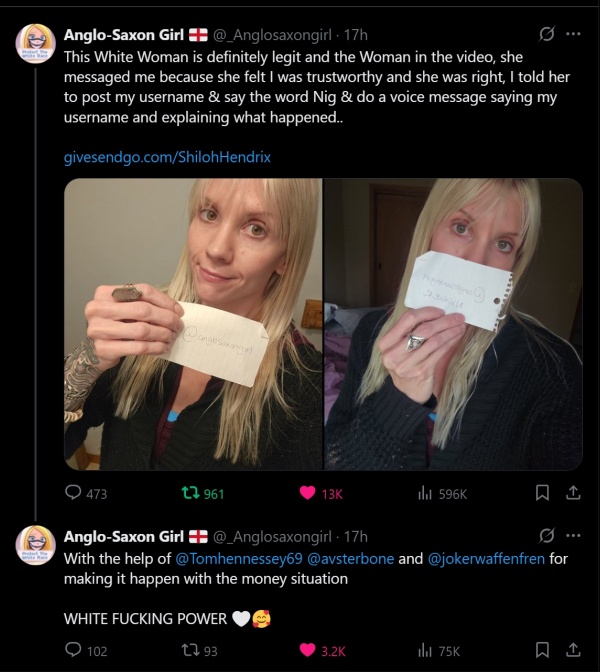Image resolution: width=600 pixels, height=672 pixels.
Task: Open the givesendgo.com link
Action: click(x=167, y=157)
